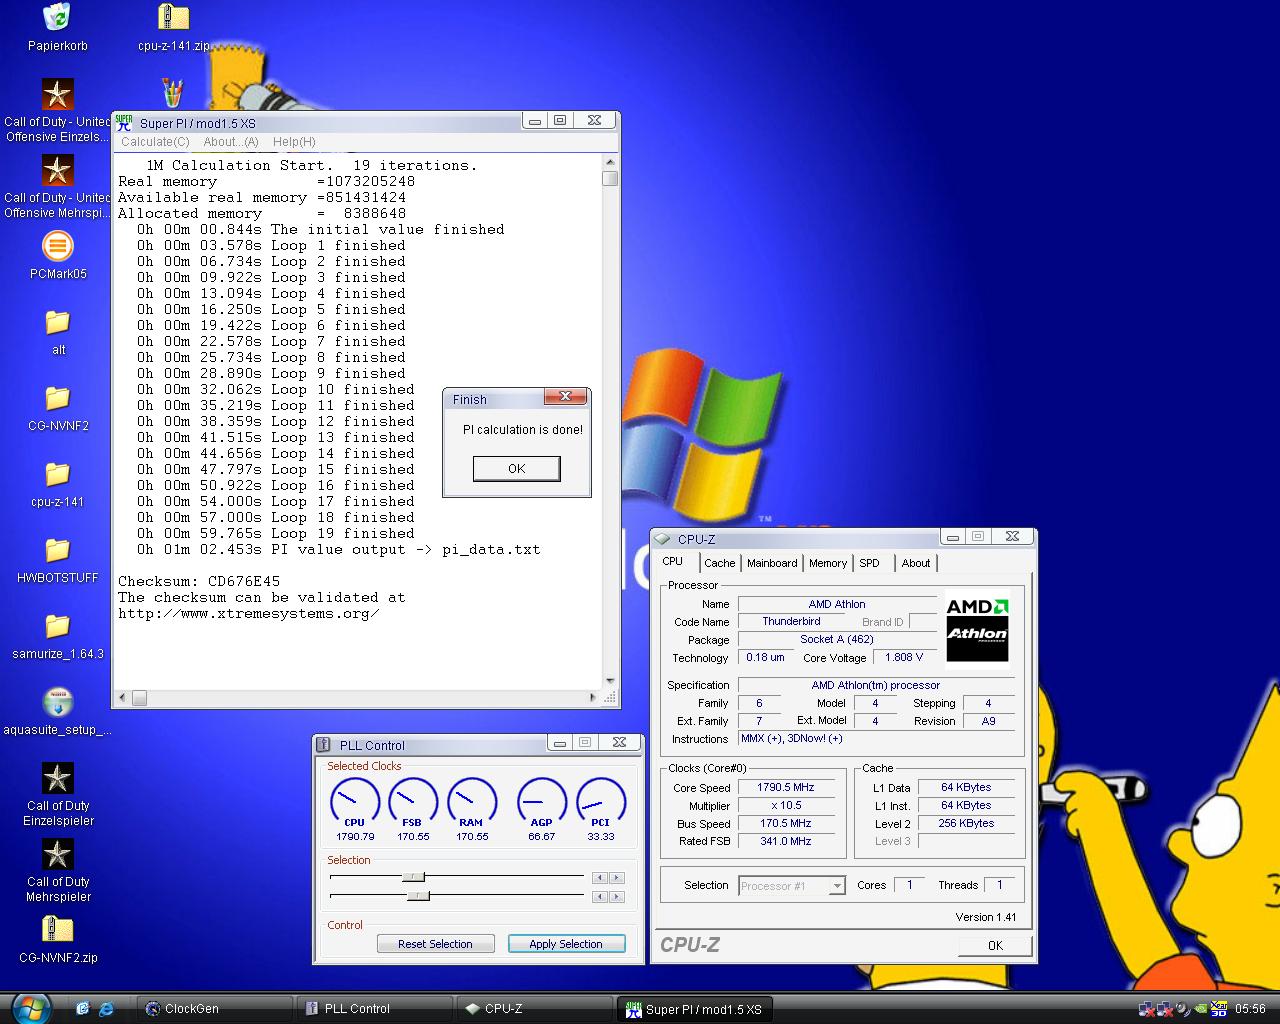The height and width of the screenshot is (1024, 1280).
Task: Open the Calculate(C) menu in Super PI
Action: [x=155, y=142]
